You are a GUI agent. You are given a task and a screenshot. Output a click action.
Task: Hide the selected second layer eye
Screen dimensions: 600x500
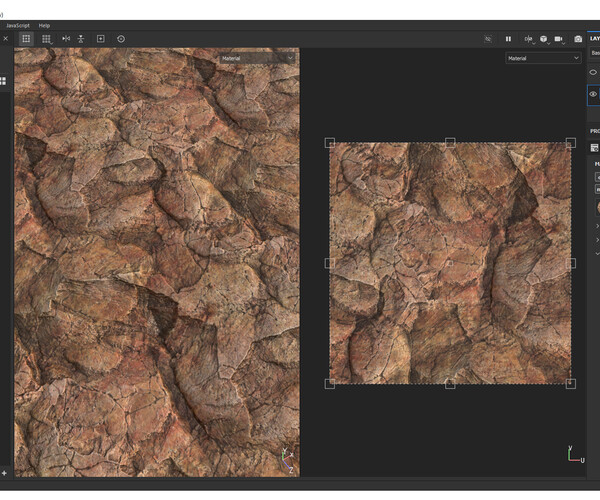click(x=593, y=94)
